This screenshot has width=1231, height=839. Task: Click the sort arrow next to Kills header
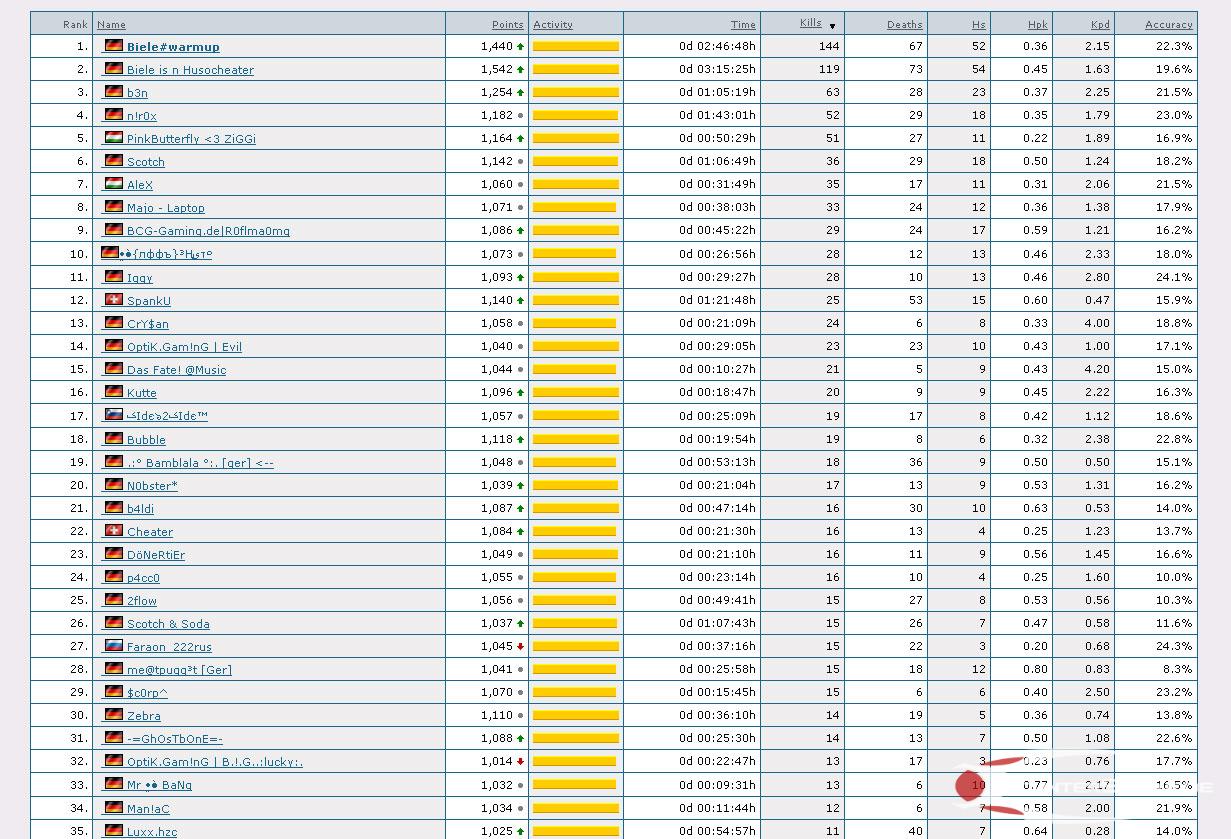(x=832, y=26)
